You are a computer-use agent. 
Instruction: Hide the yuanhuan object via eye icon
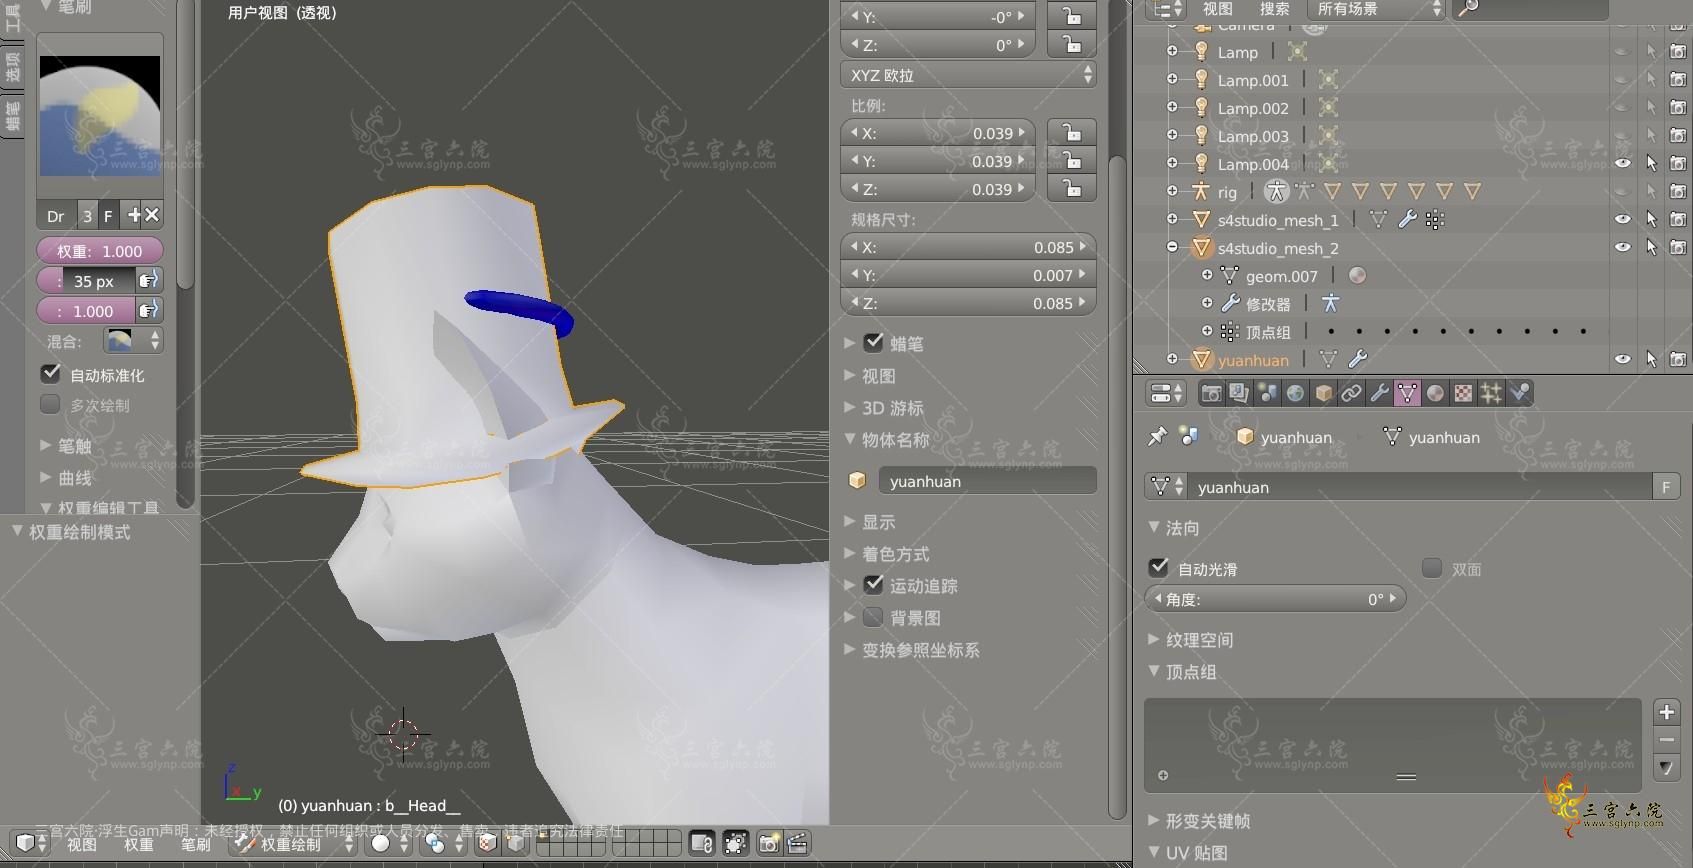pyautogui.click(x=1623, y=359)
